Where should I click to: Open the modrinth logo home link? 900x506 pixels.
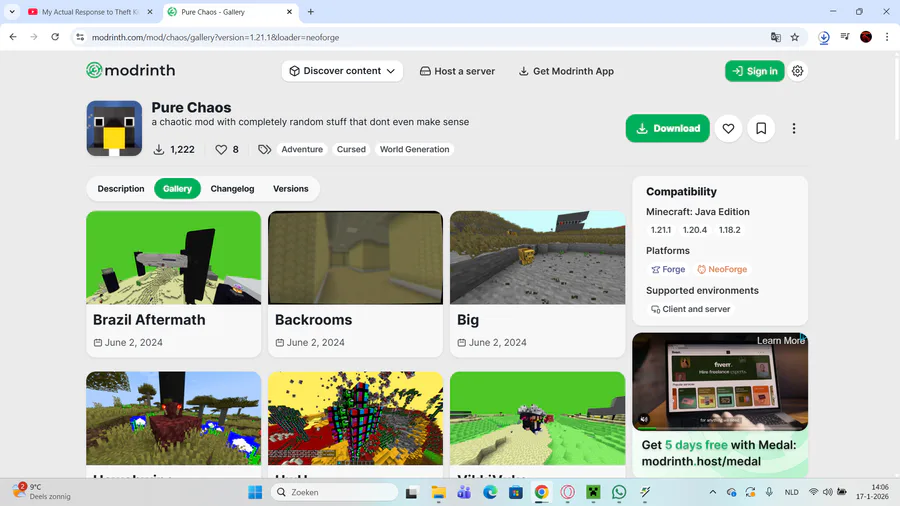coord(131,70)
